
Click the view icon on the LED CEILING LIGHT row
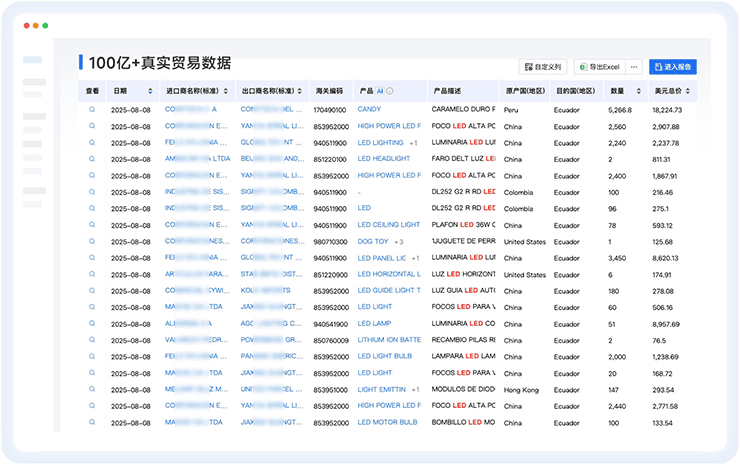[92, 225]
